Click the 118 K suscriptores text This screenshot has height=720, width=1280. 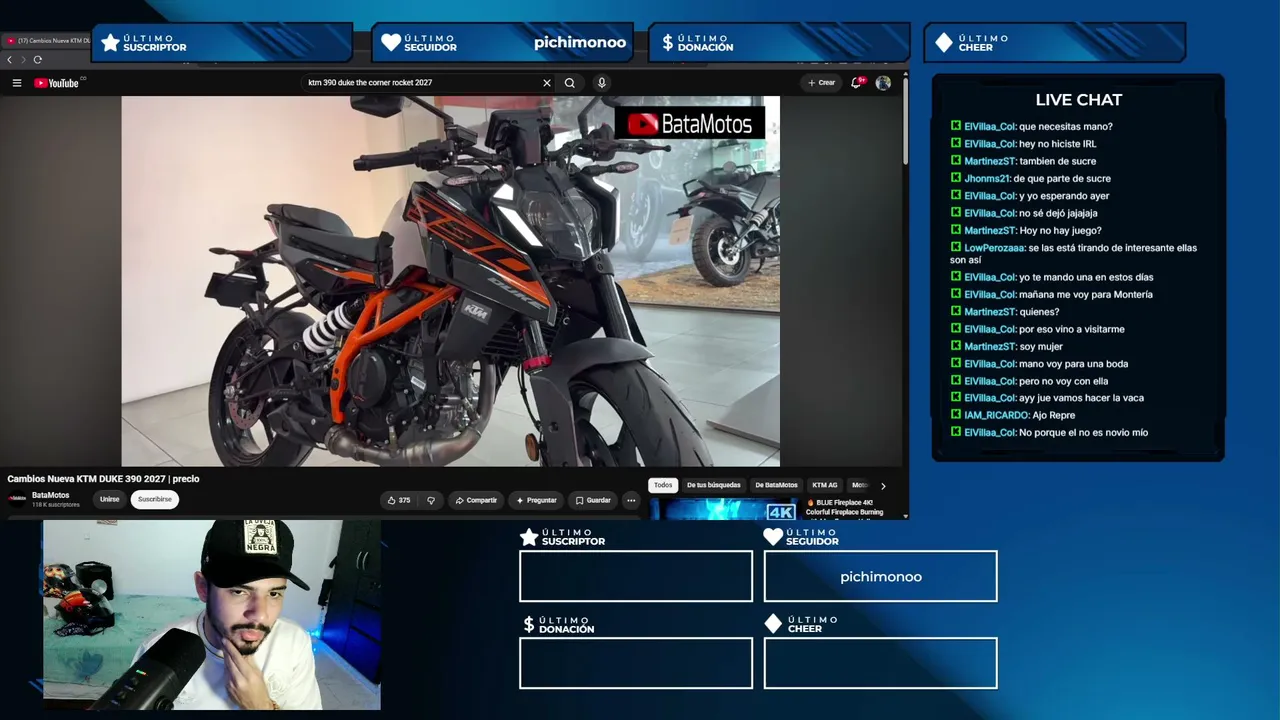tap(56, 504)
